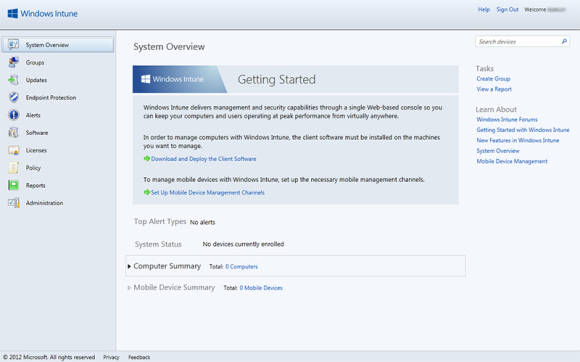
Task: Open Getting Started with Windows Intune link
Action: (x=523, y=130)
